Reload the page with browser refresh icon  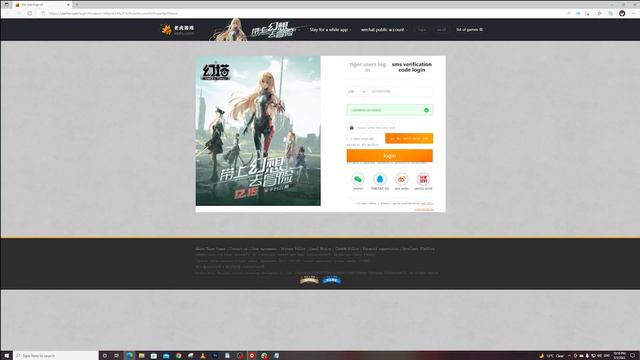30,13
